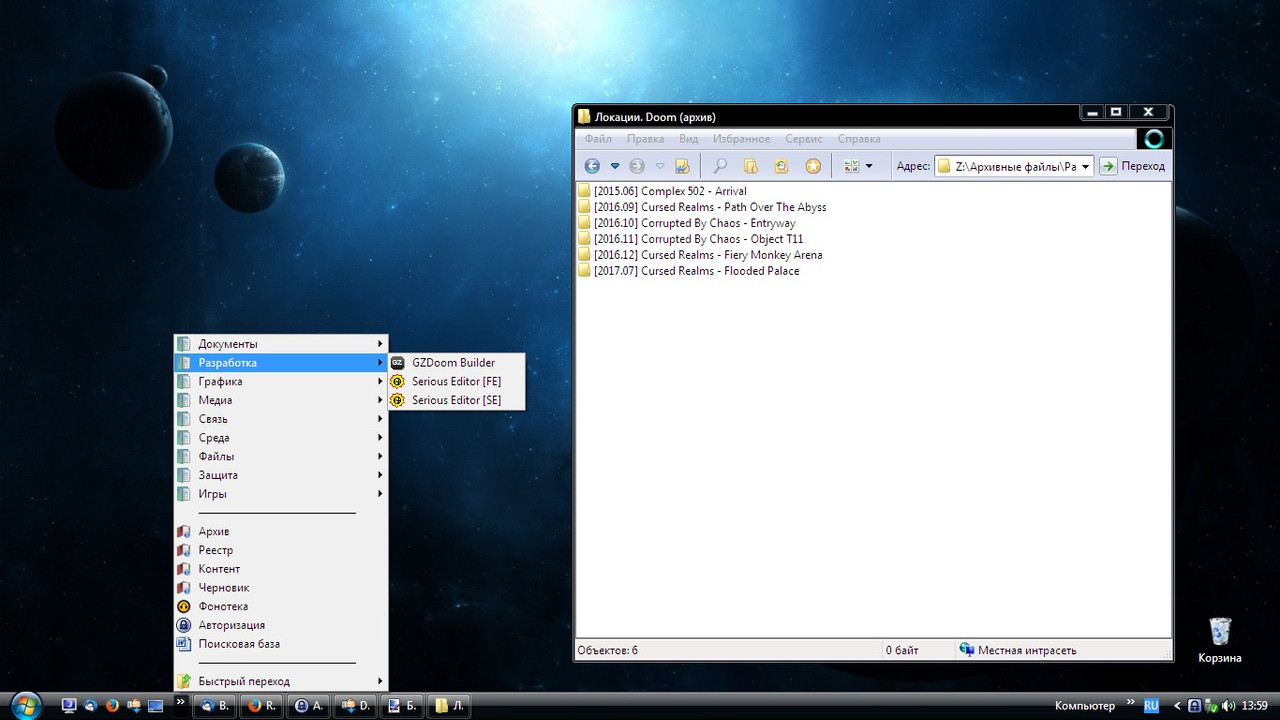Open the Сервис menu
The image size is (1280, 720).
tap(803, 138)
